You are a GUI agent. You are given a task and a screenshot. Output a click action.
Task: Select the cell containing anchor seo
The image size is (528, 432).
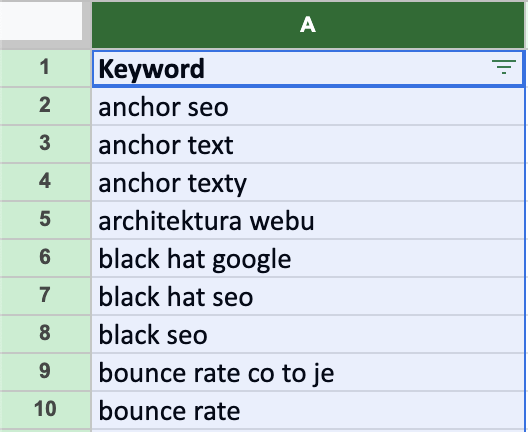click(x=308, y=106)
